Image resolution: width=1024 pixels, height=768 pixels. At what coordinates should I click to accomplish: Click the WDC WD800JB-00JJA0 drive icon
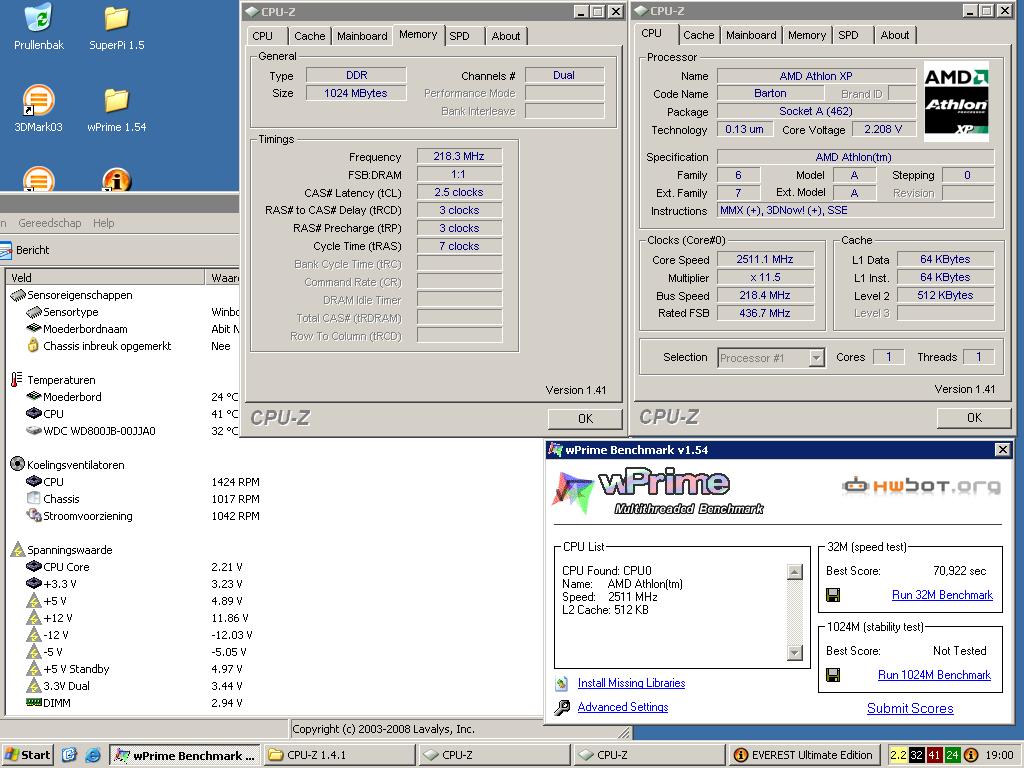34,430
